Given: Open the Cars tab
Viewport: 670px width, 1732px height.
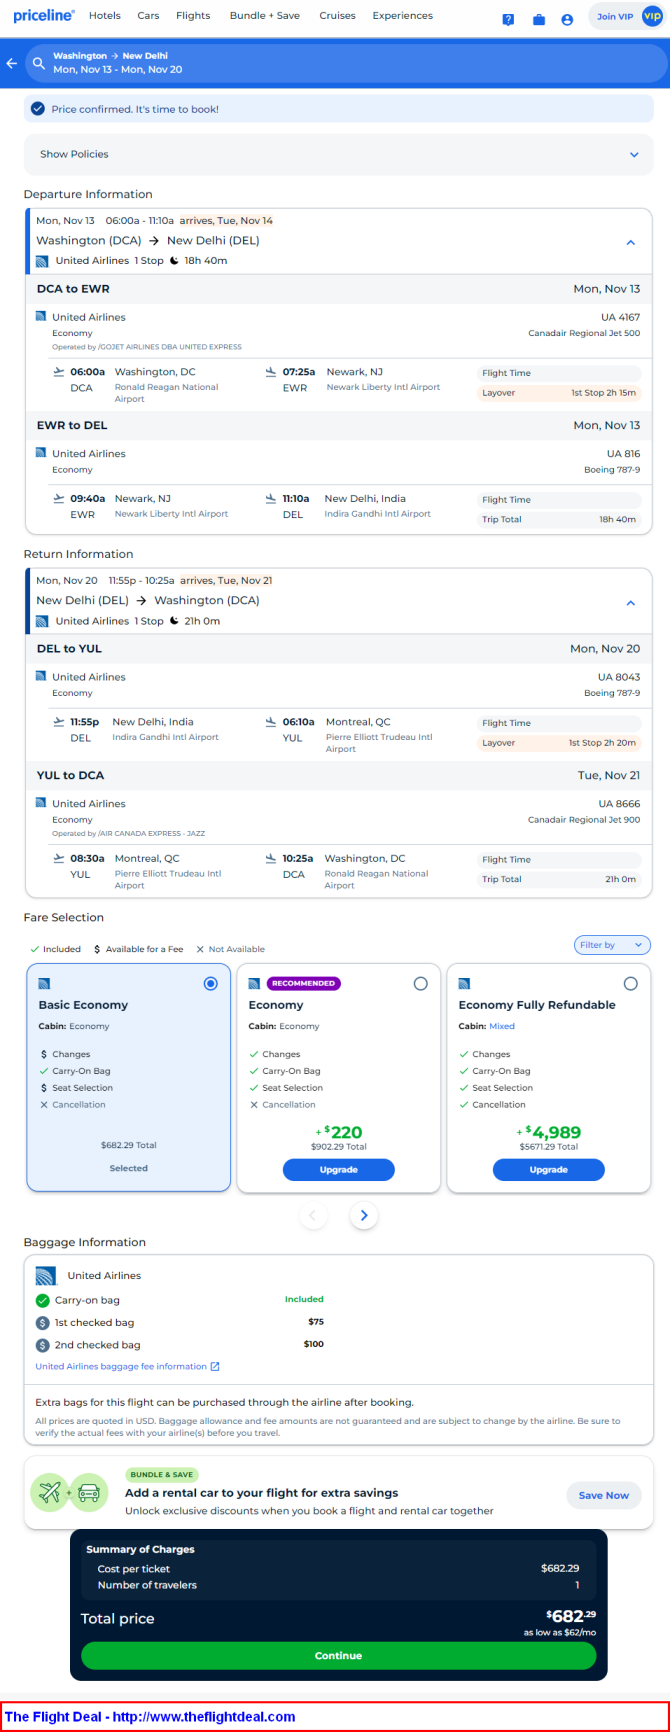Looking at the screenshot, I should 148,16.
